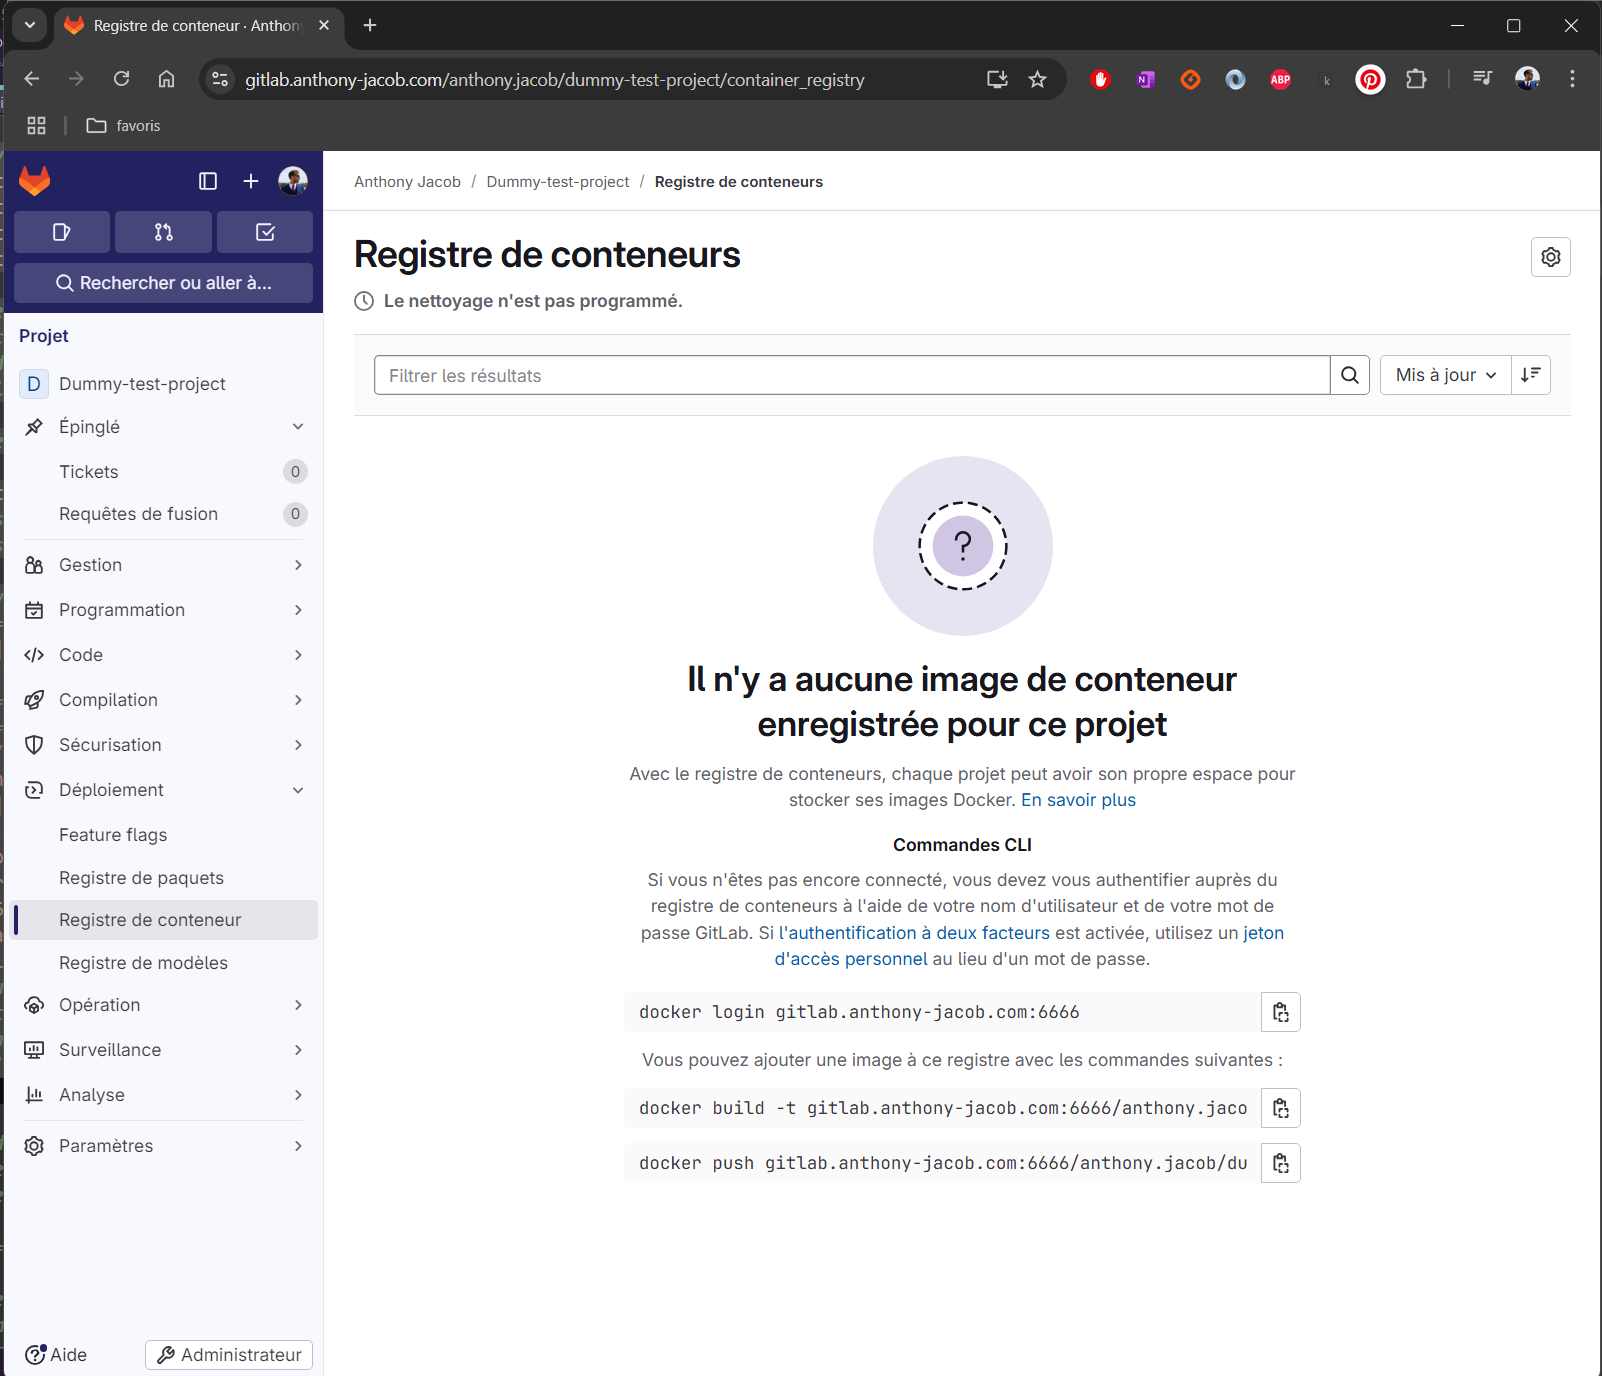The height and width of the screenshot is (1376, 1602).
Task: Expand the Analyse menu
Action: pyautogui.click(x=164, y=1095)
